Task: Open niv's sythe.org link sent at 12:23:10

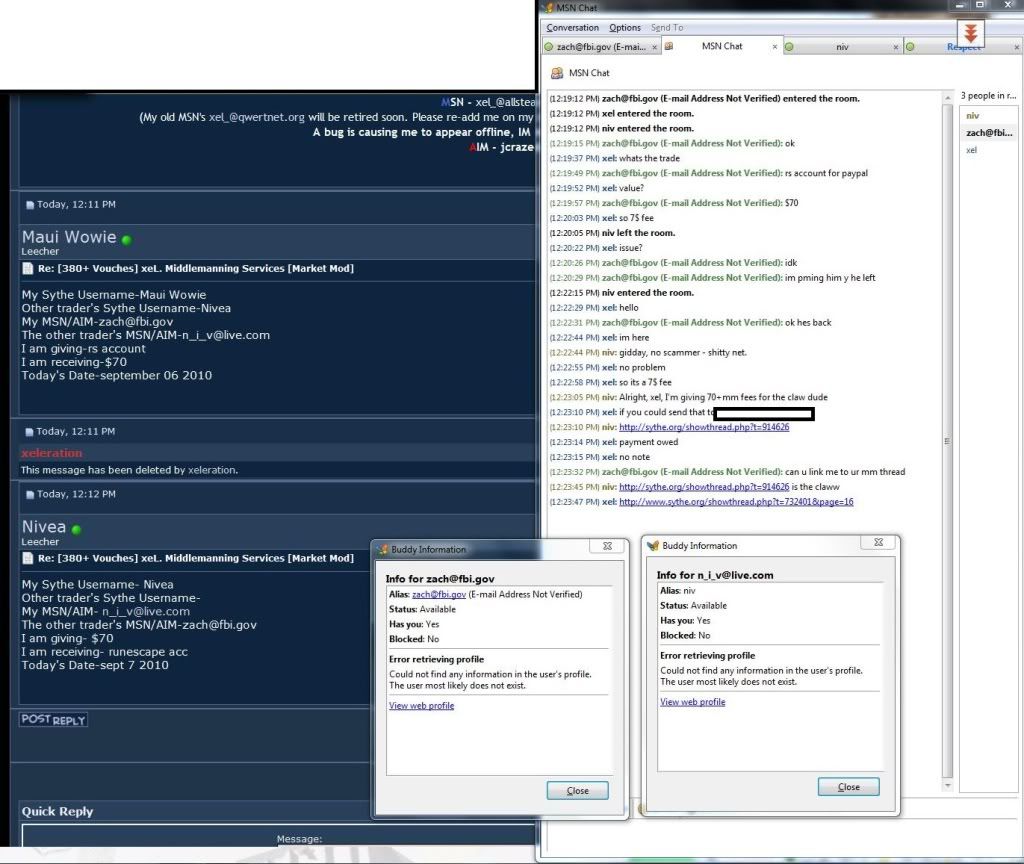Action: [x=704, y=427]
